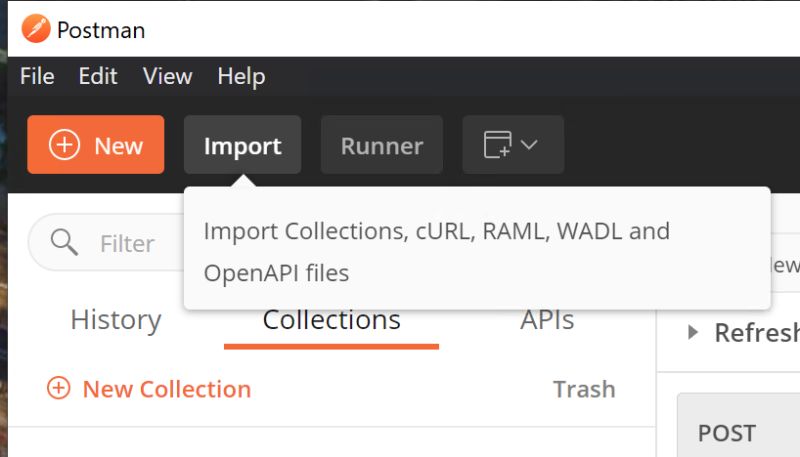The image size is (800, 457).
Task: Expand the Refresh item triangle
Action: point(692,333)
